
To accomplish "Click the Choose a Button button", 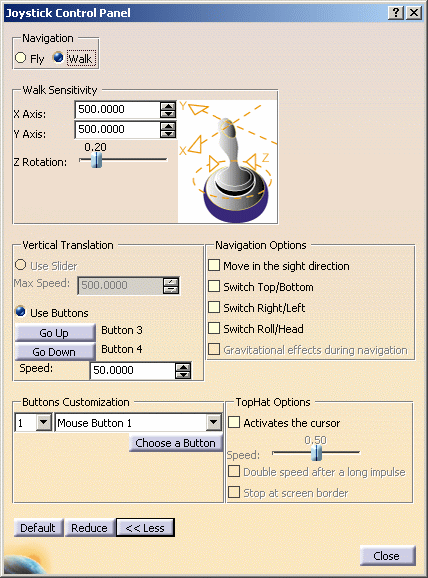I will 176,443.
